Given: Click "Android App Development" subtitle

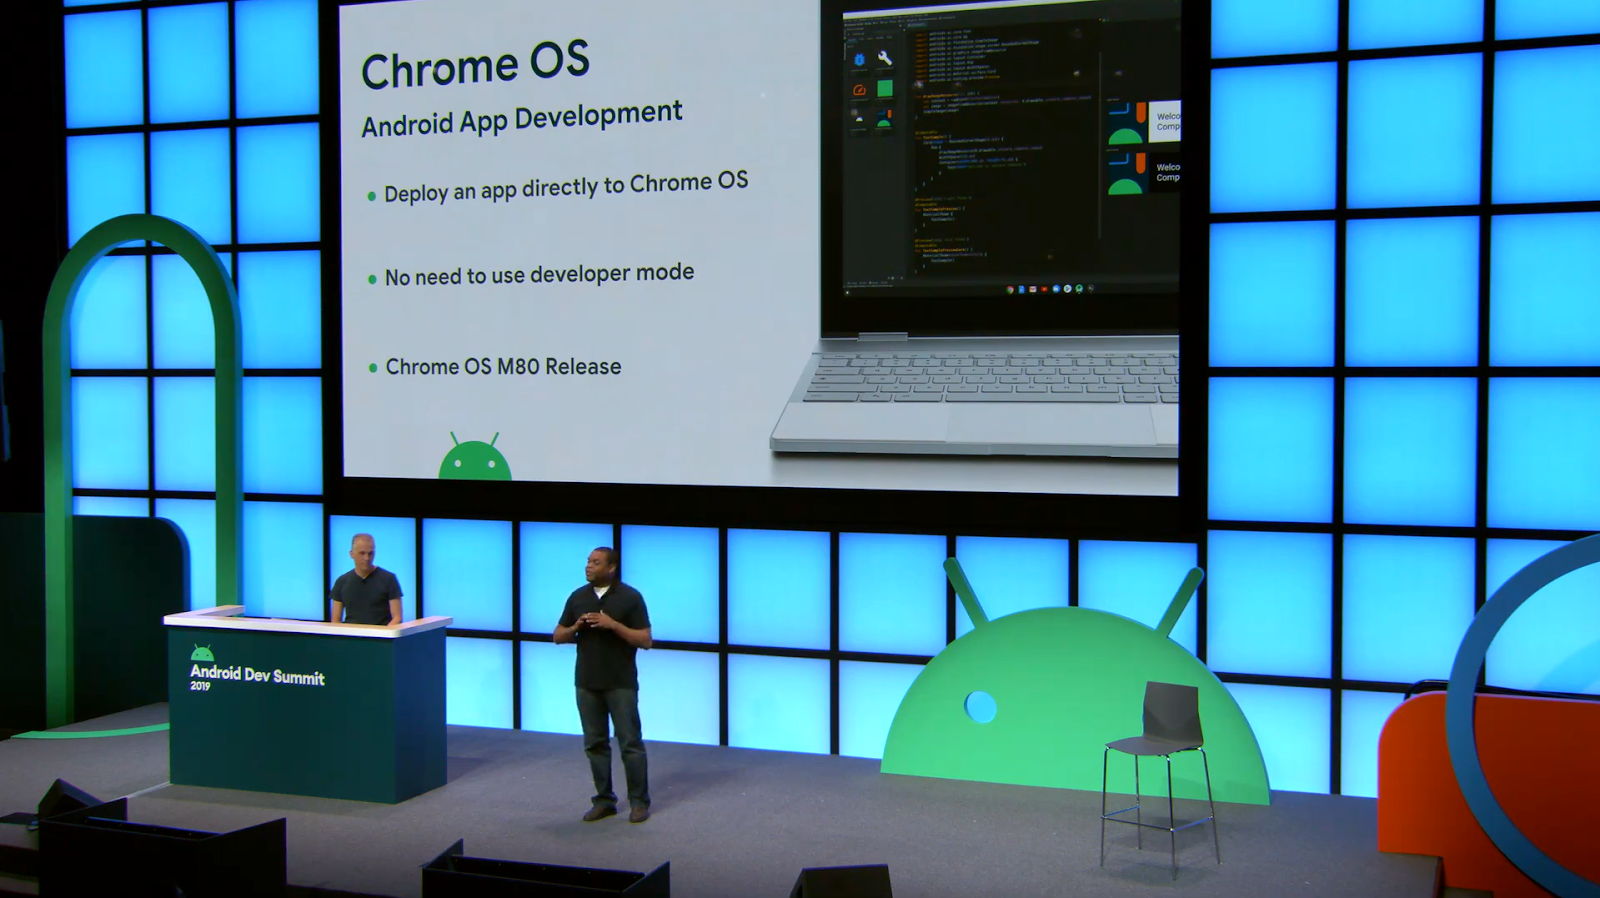Looking at the screenshot, I should click(x=522, y=119).
